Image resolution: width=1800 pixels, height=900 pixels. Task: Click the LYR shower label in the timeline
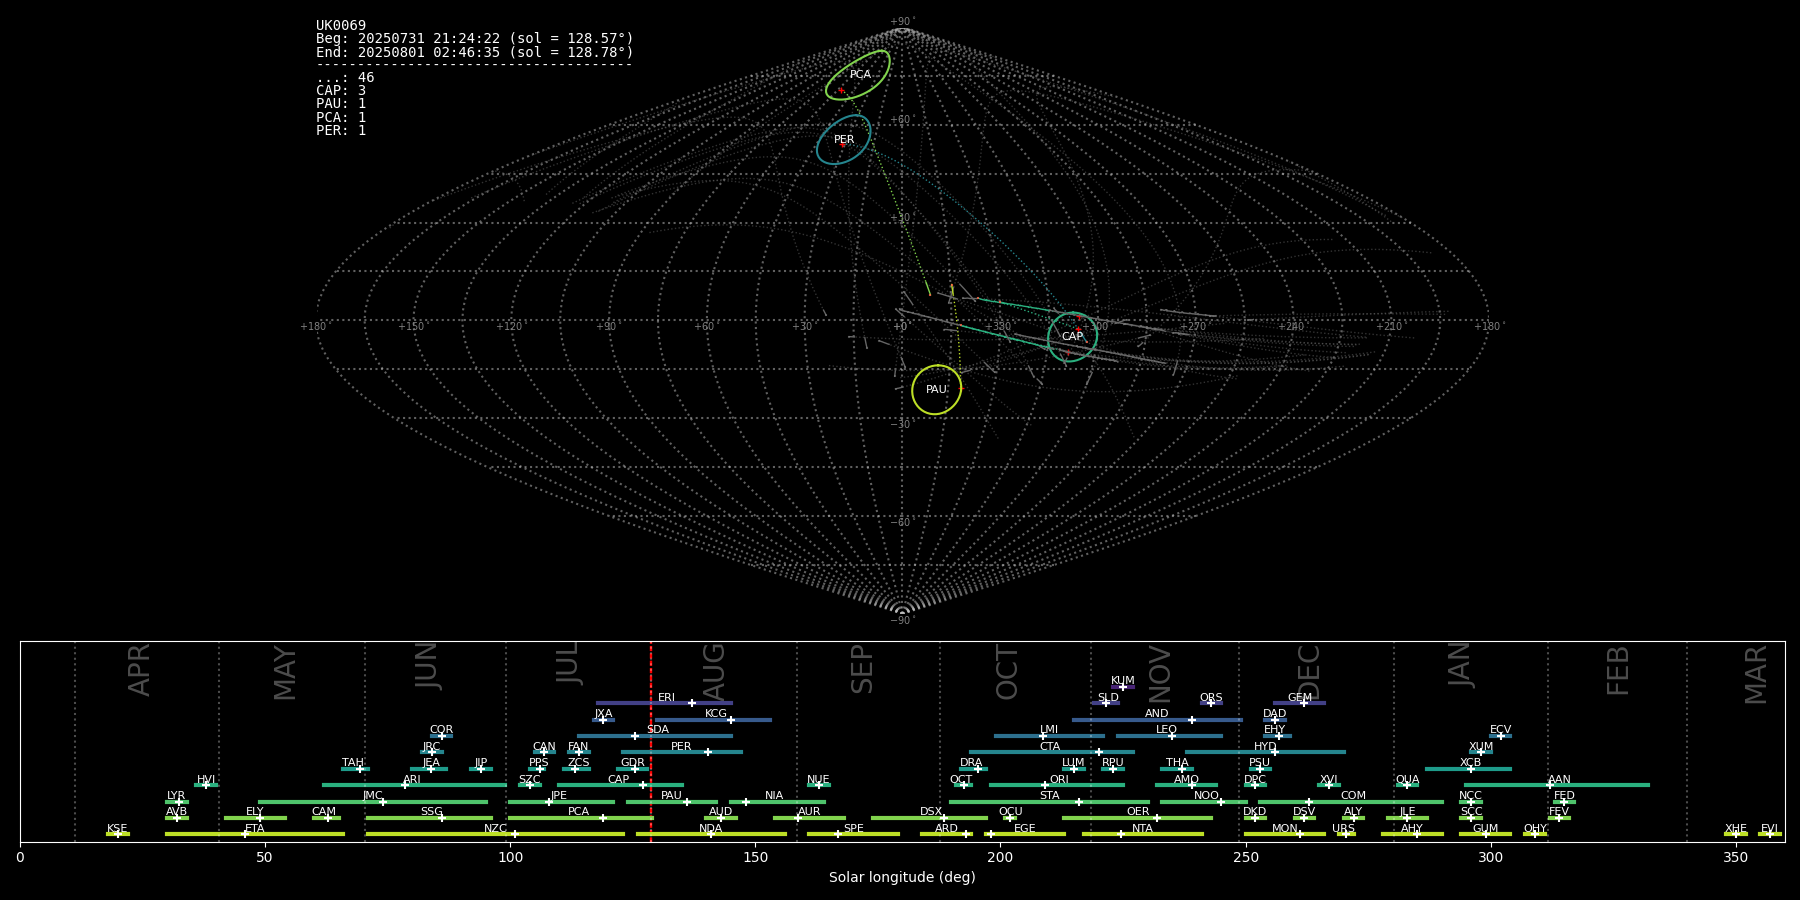pyautogui.click(x=176, y=796)
